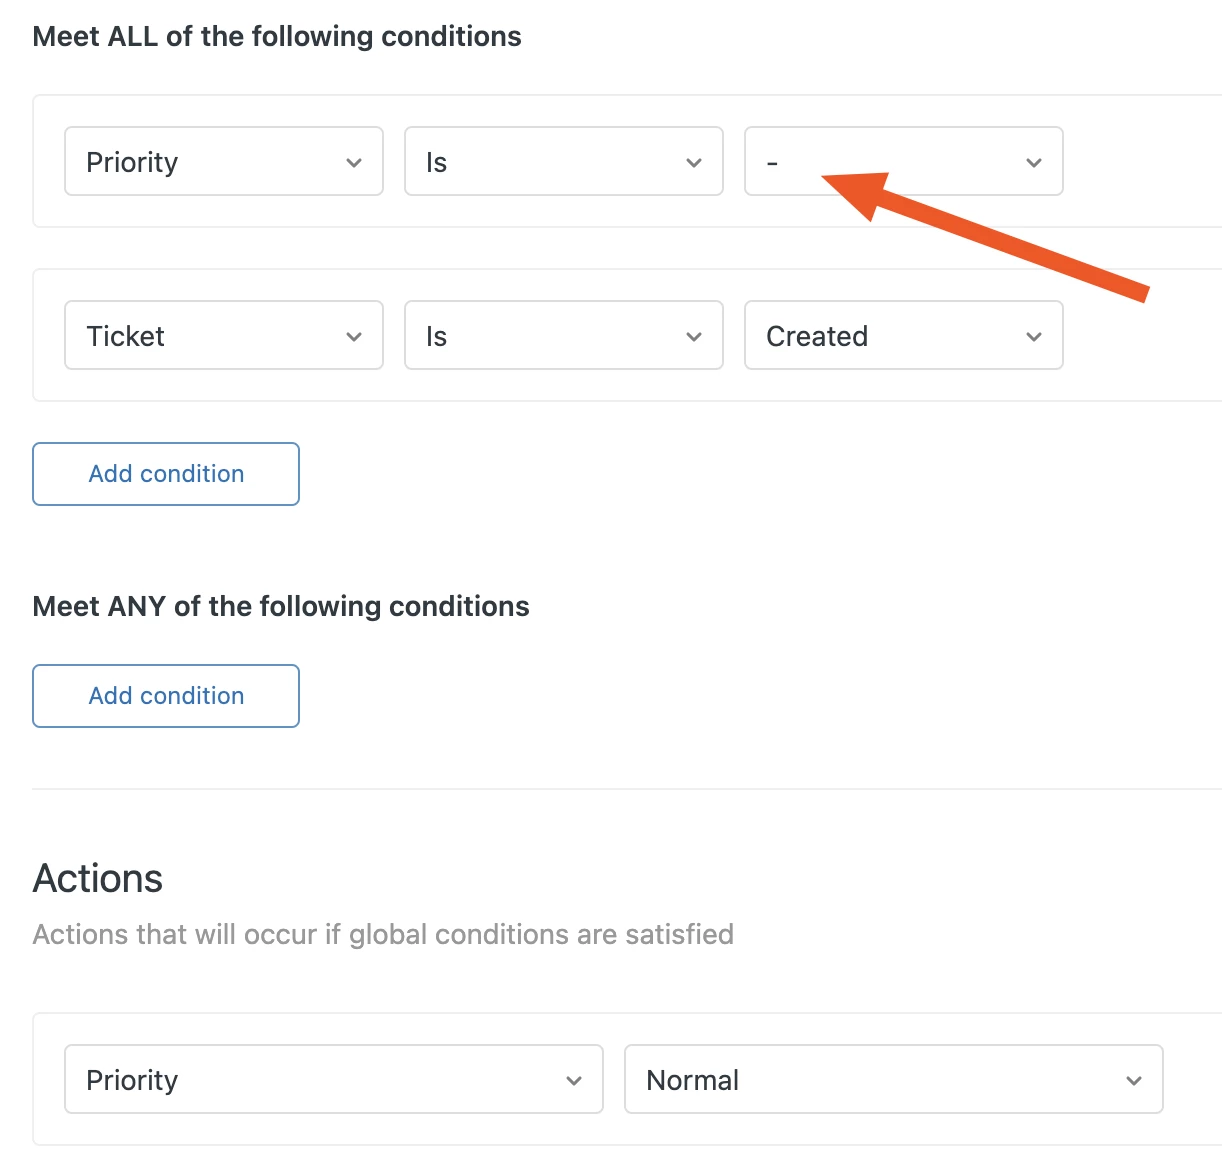Click the chevron on the Normal dropdown
This screenshot has width=1222, height=1166.
[x=1134, y=1081]
